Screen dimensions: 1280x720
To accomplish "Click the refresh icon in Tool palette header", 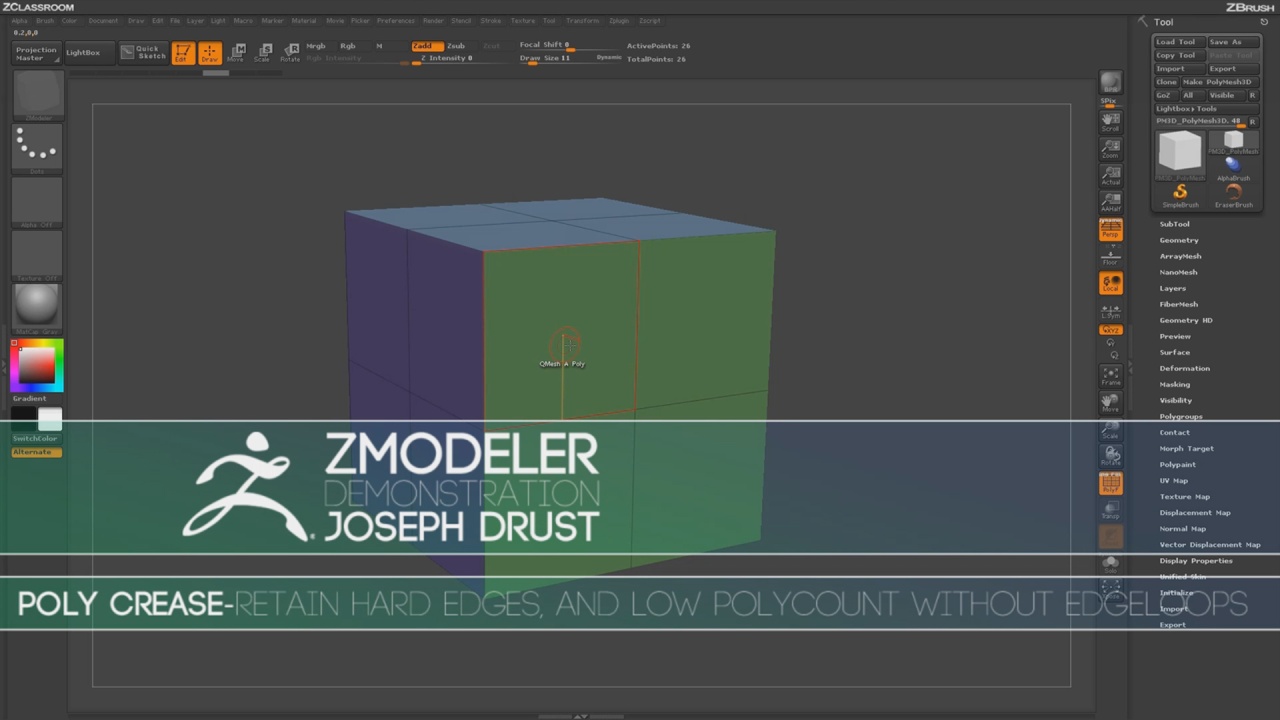I will [x=1264, y=22].
